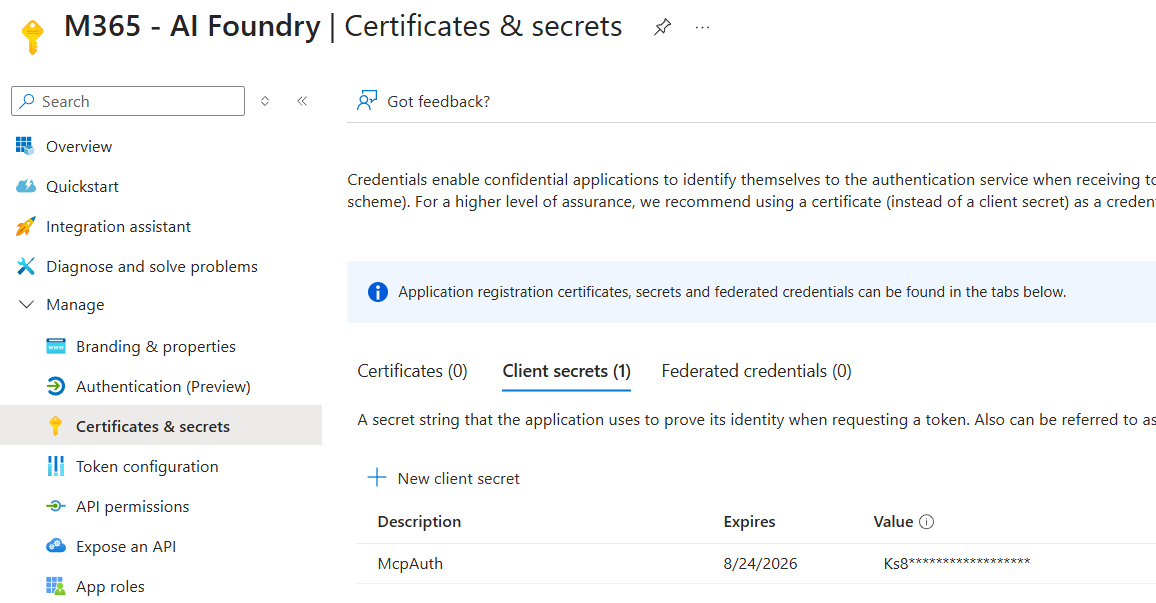
Task: Switch to the Certificates (0) tab
Action: (x=412, y=371)
